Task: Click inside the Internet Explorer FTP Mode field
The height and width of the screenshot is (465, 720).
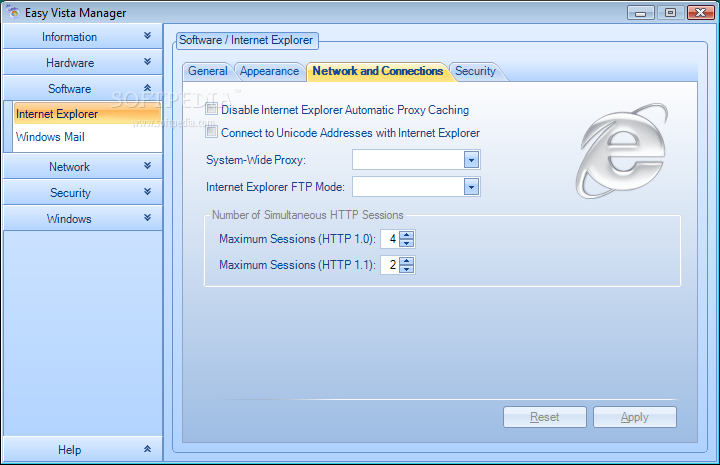Action: pos(408,187)
